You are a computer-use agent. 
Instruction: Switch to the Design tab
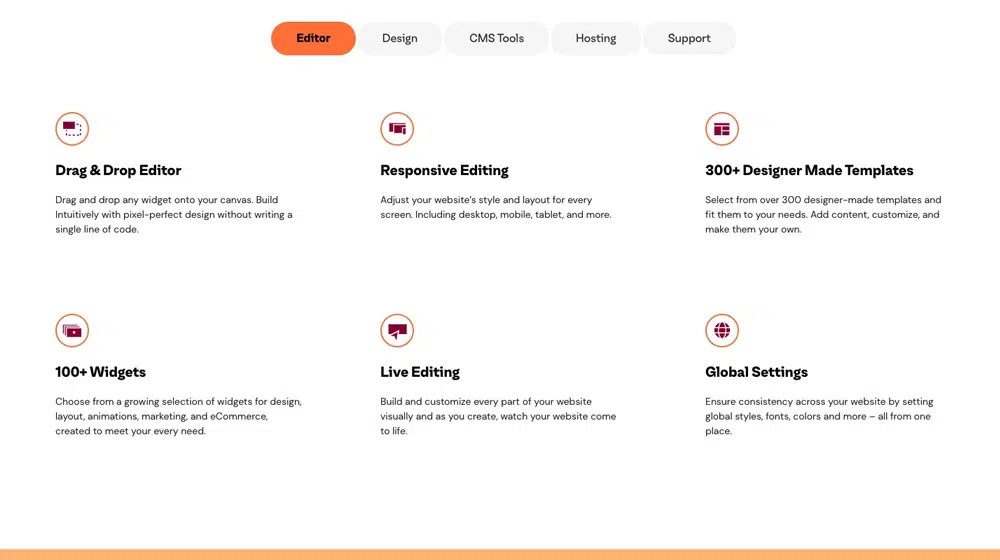400,38
